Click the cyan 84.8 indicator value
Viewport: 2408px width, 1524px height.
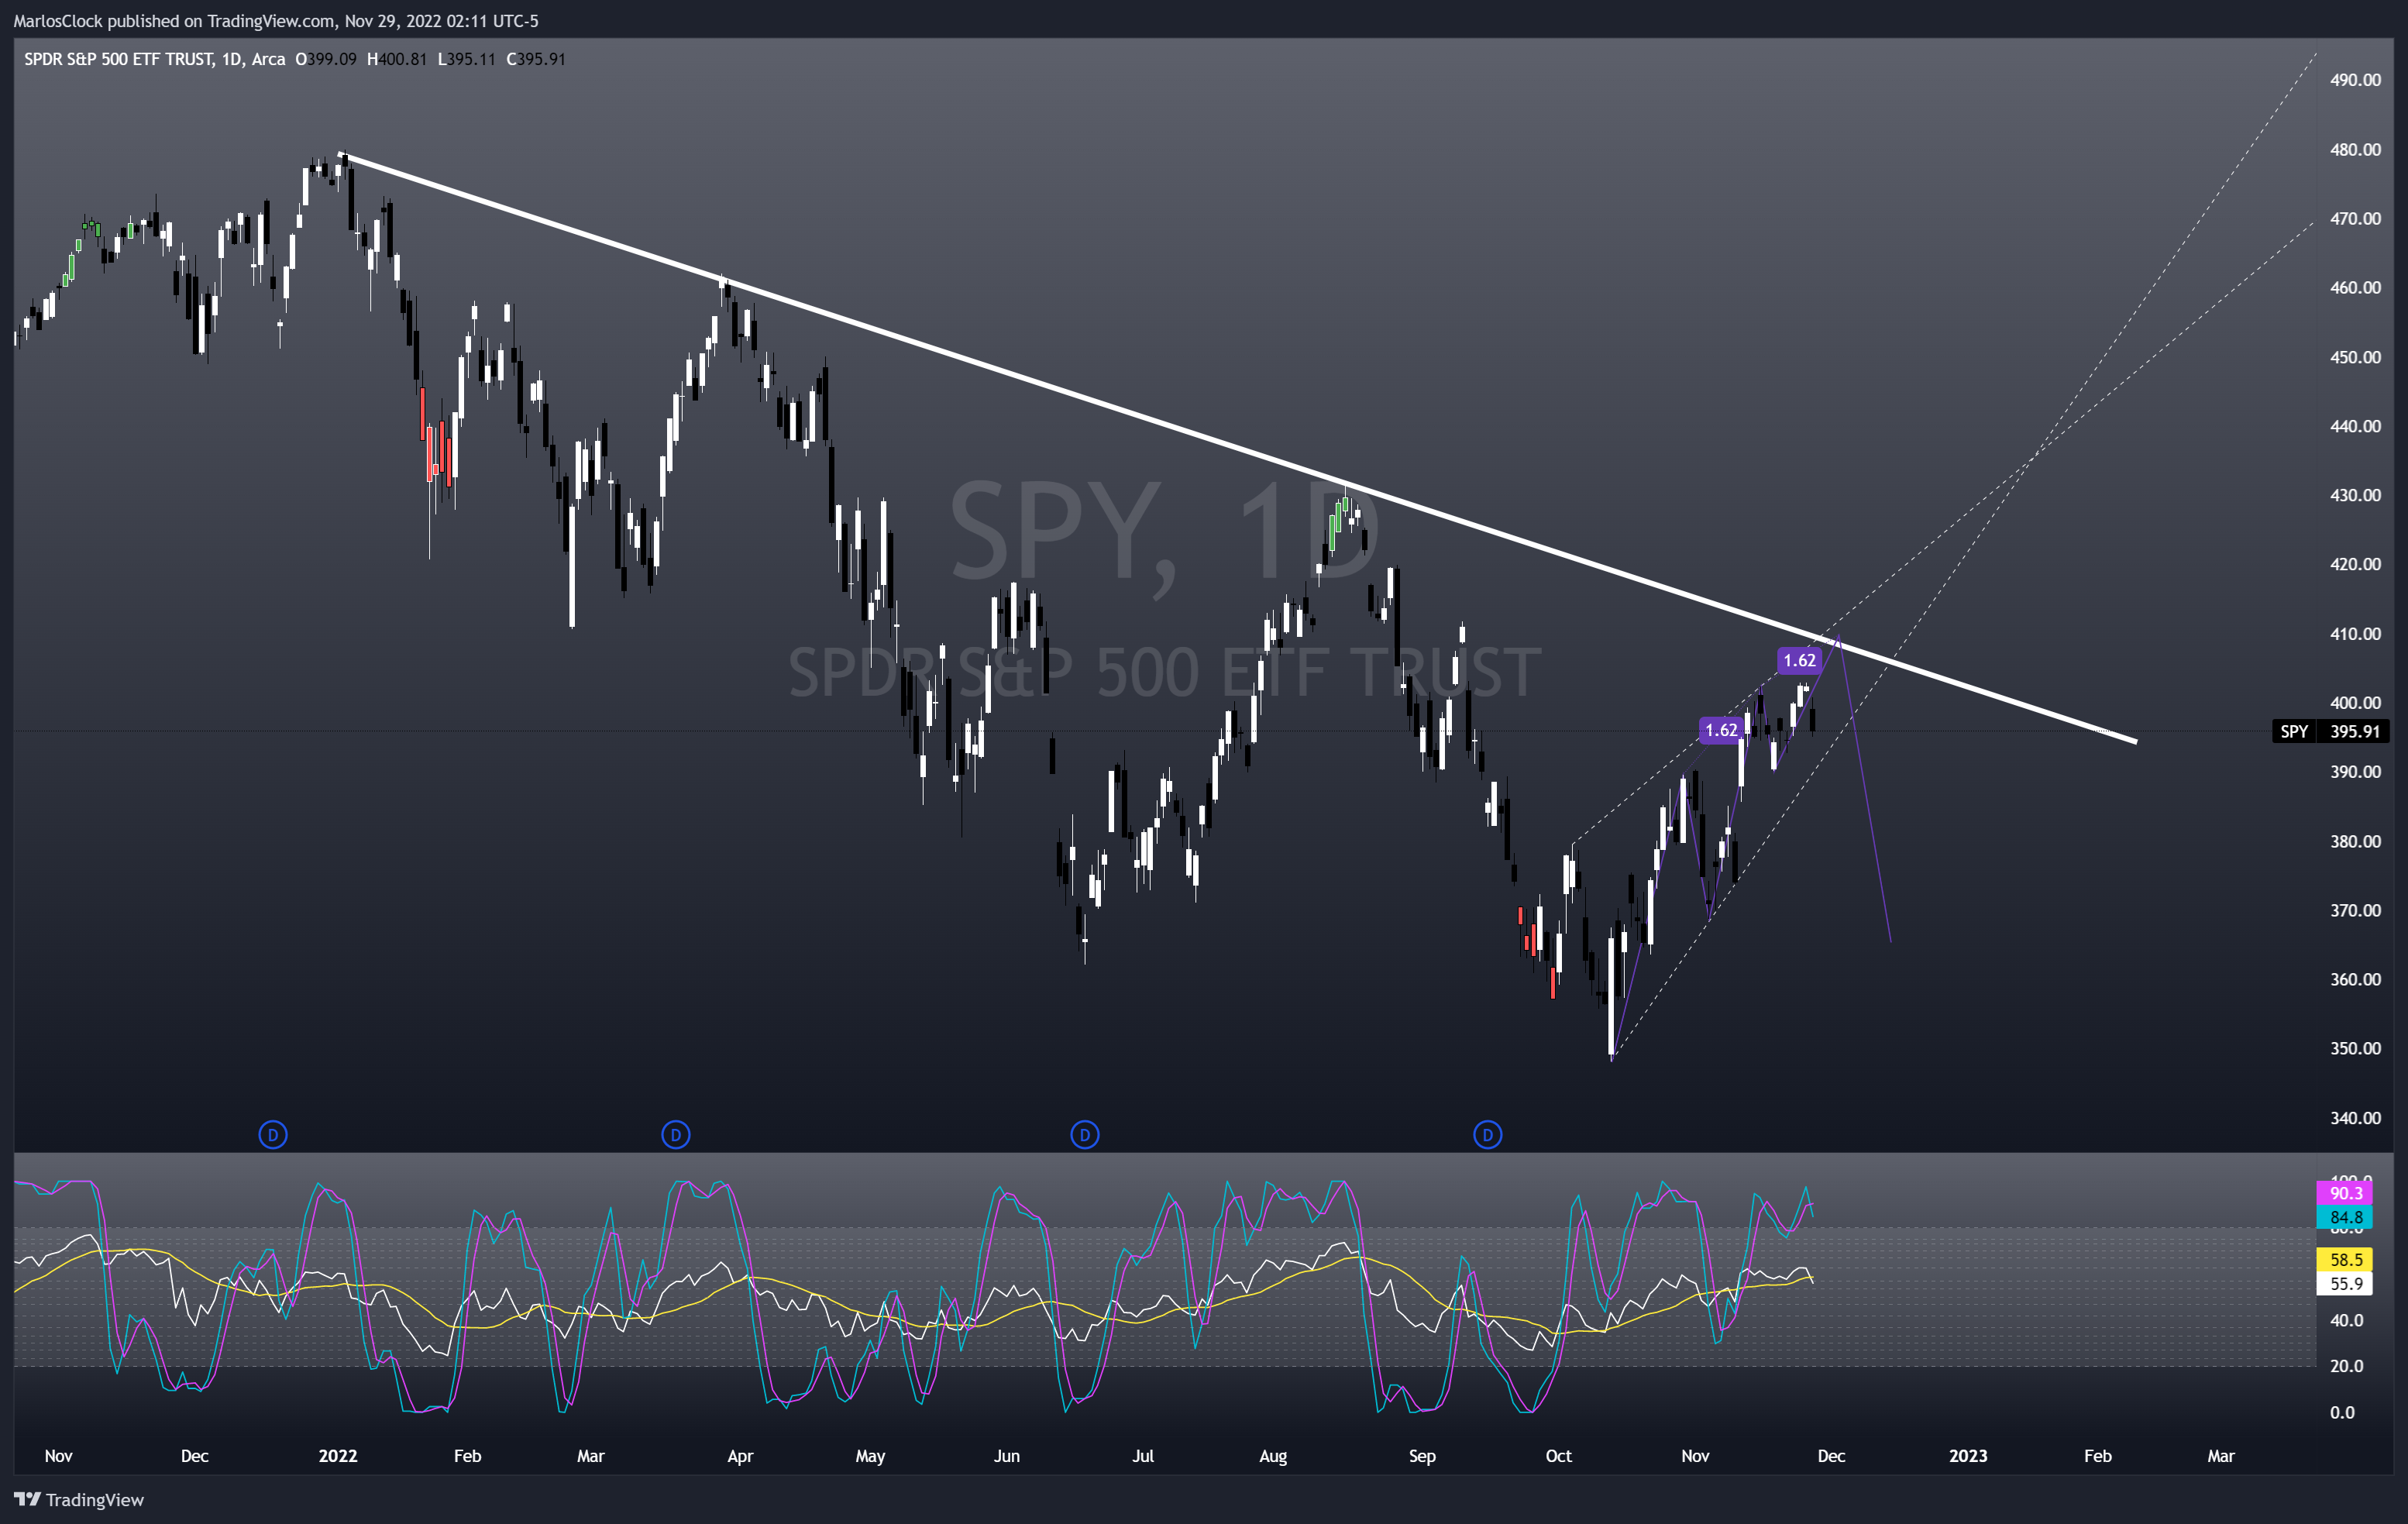point(2345,1217)
